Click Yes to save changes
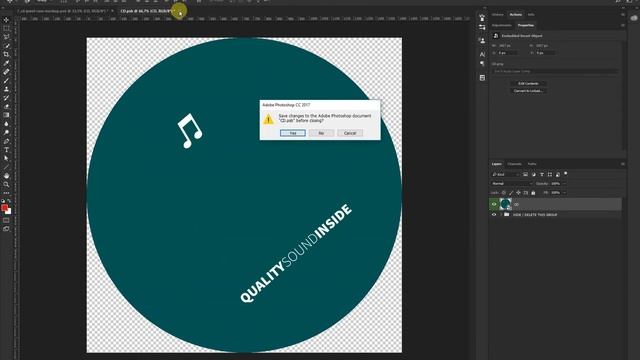This screenshot has width=640, height=360. pyautogui.click(x=293, y=133)
